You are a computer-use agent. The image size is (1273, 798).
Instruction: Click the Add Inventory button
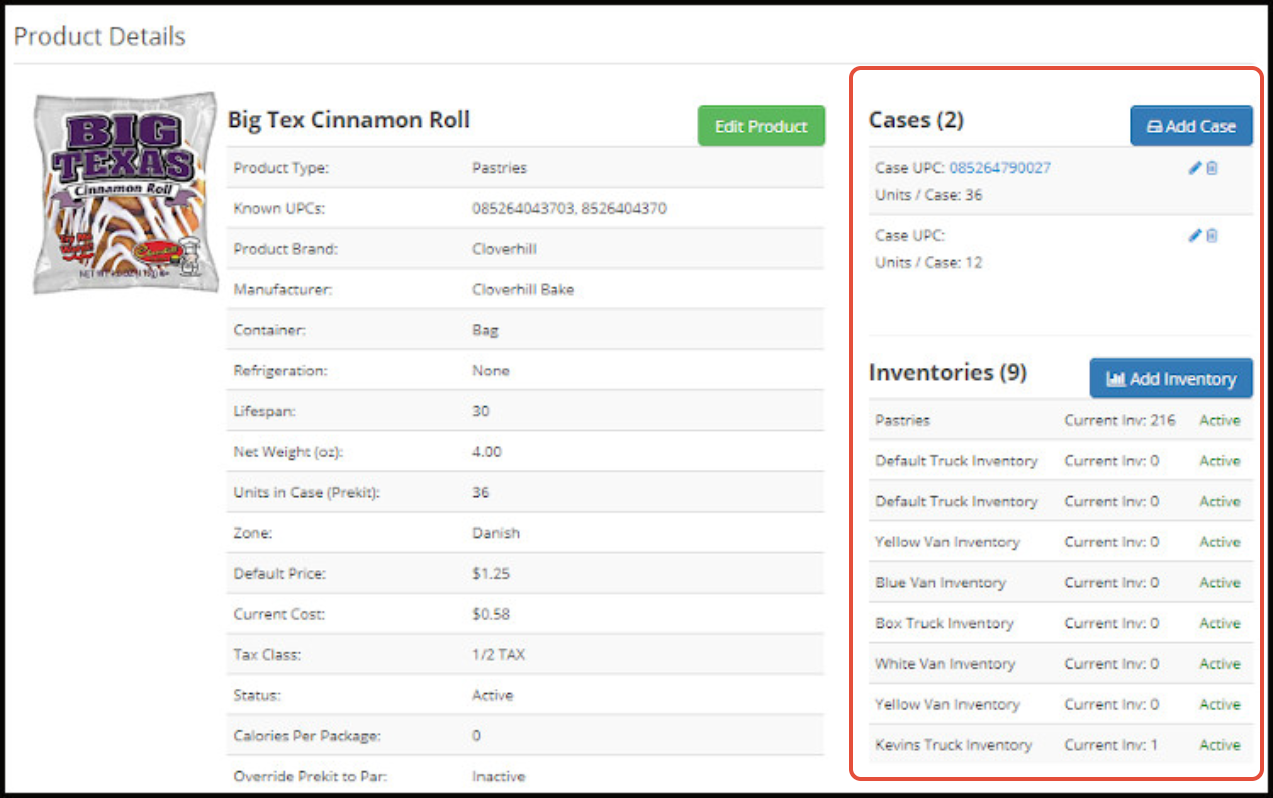click(1171, 379)
